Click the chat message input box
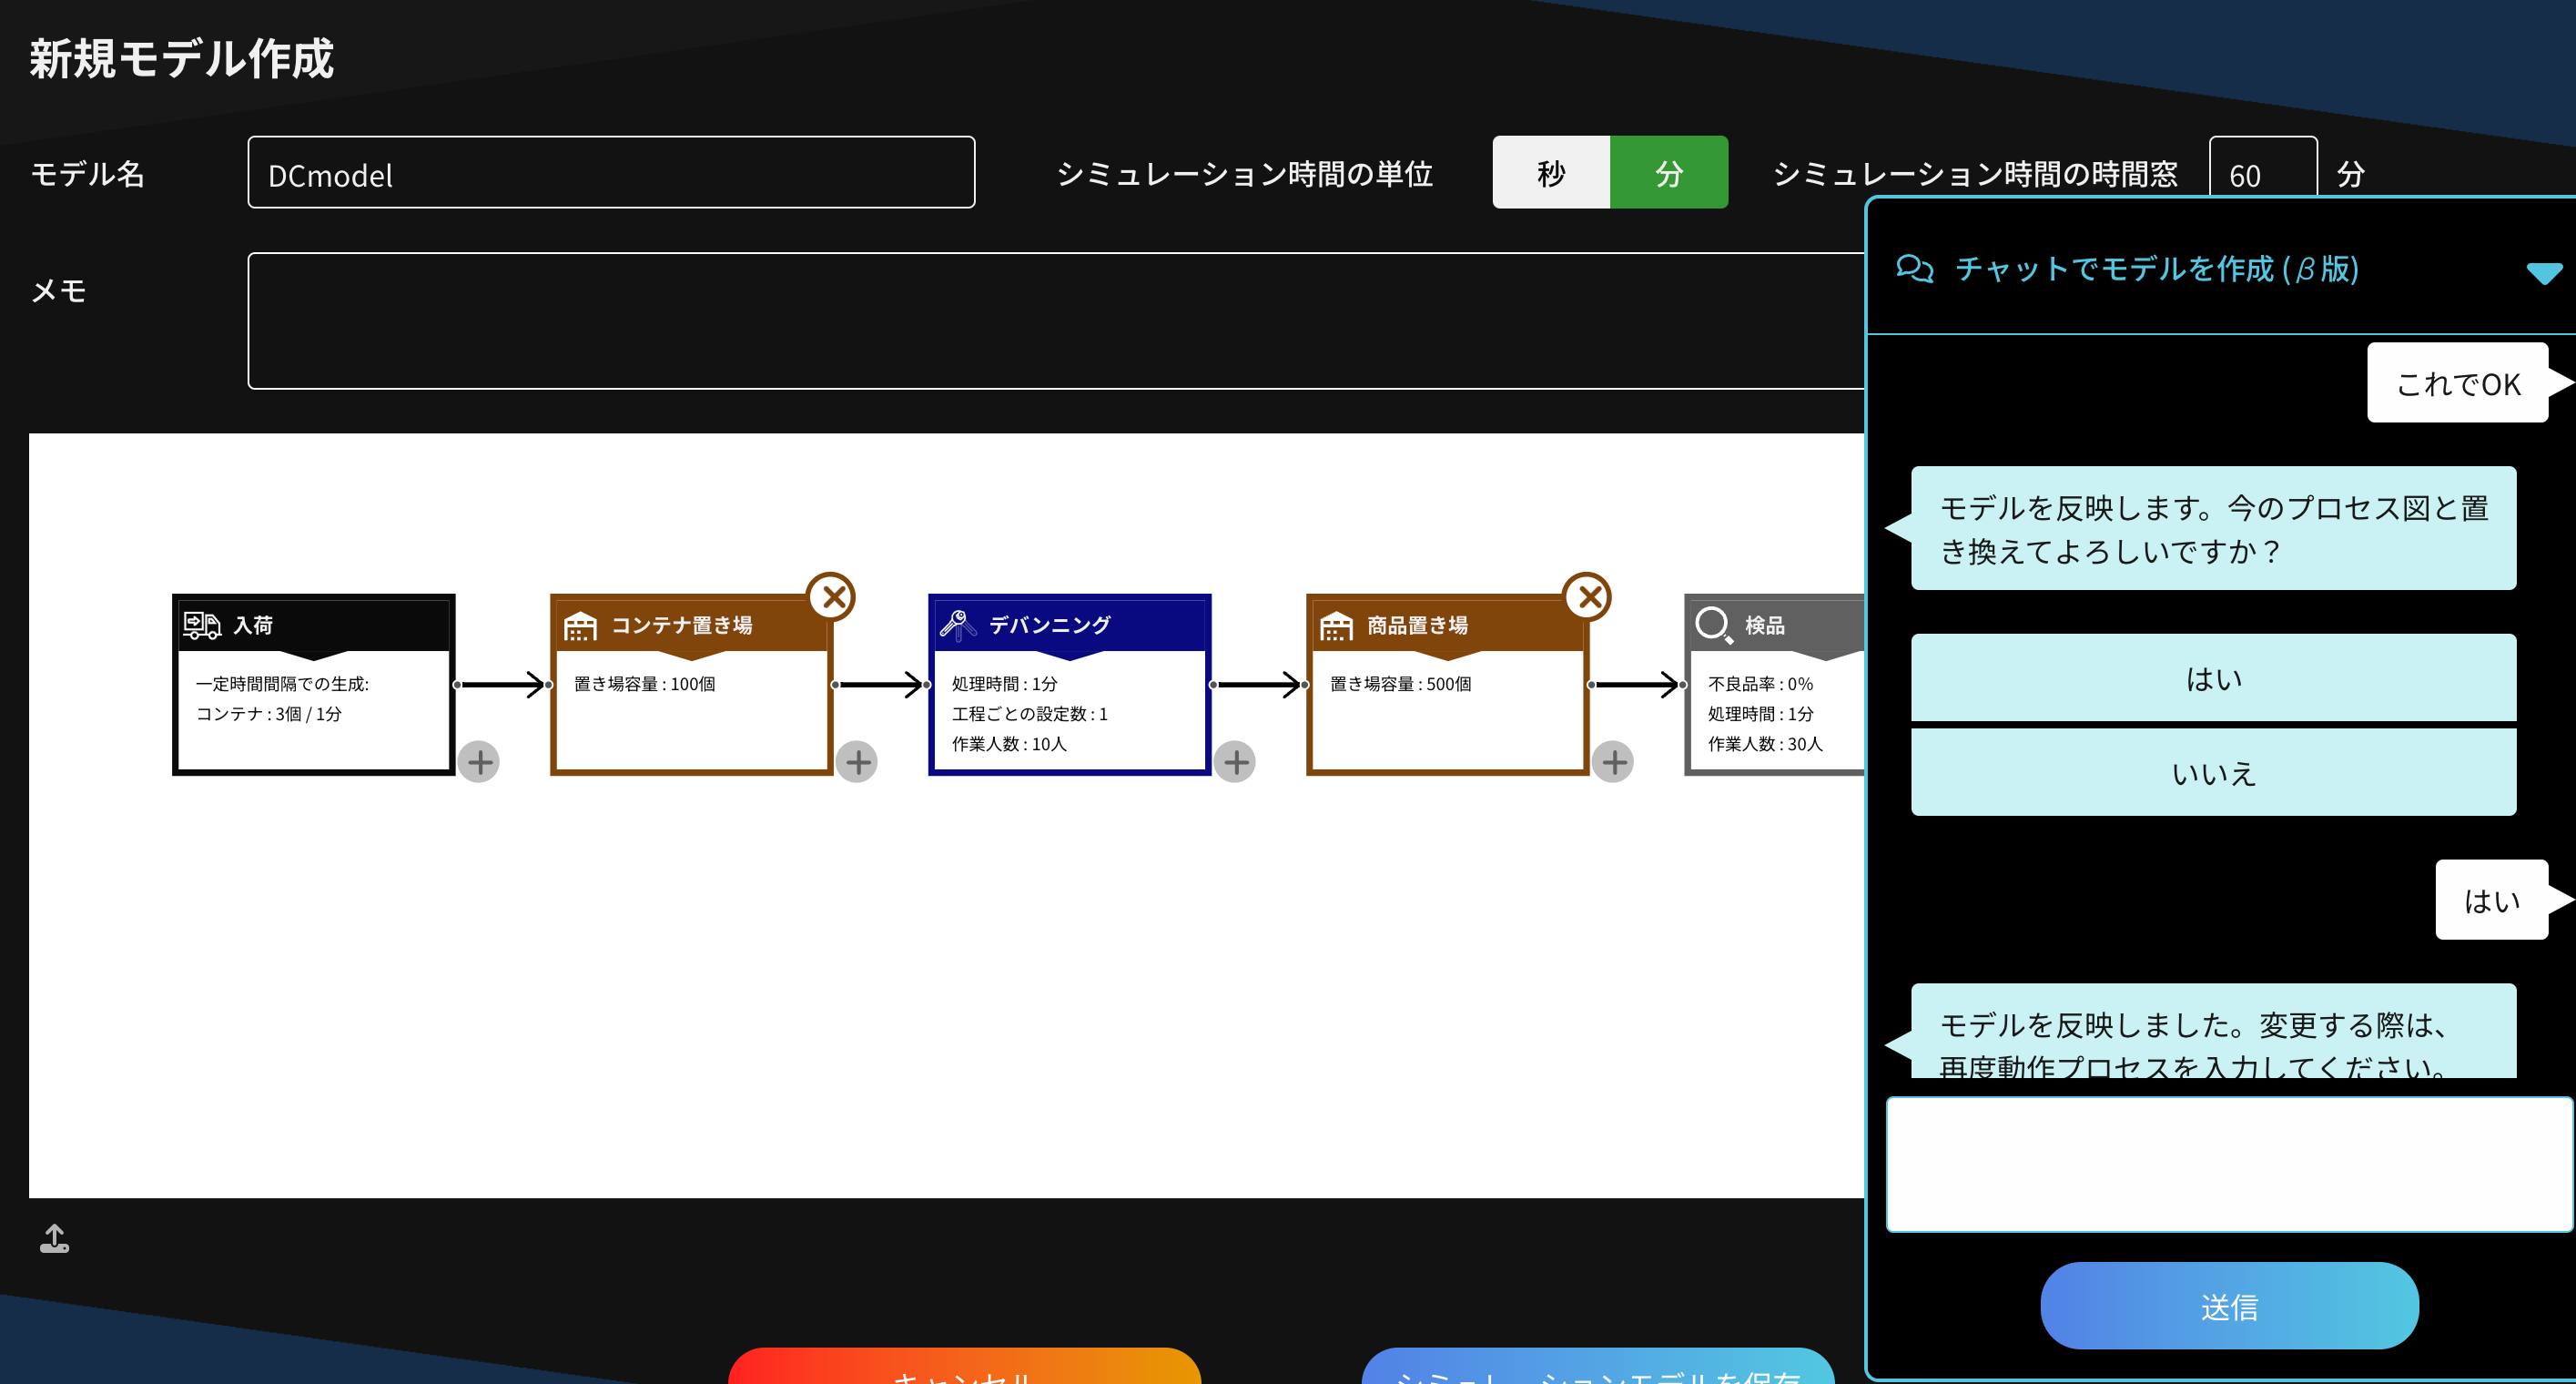This screenshot has height=1384, width=2576. 2228,1164
